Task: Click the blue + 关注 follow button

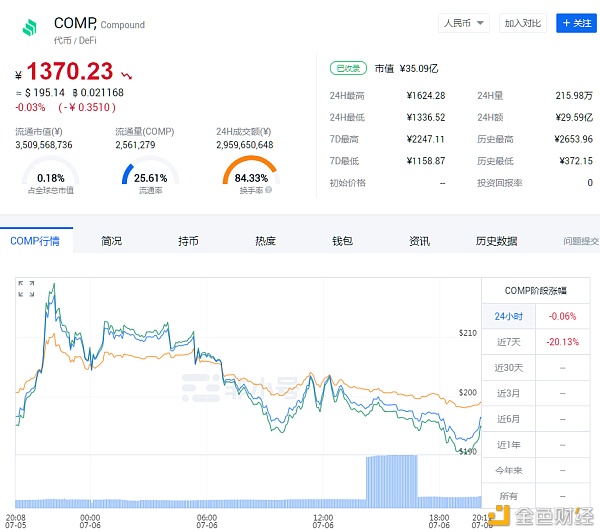Action: pos(576,23)
